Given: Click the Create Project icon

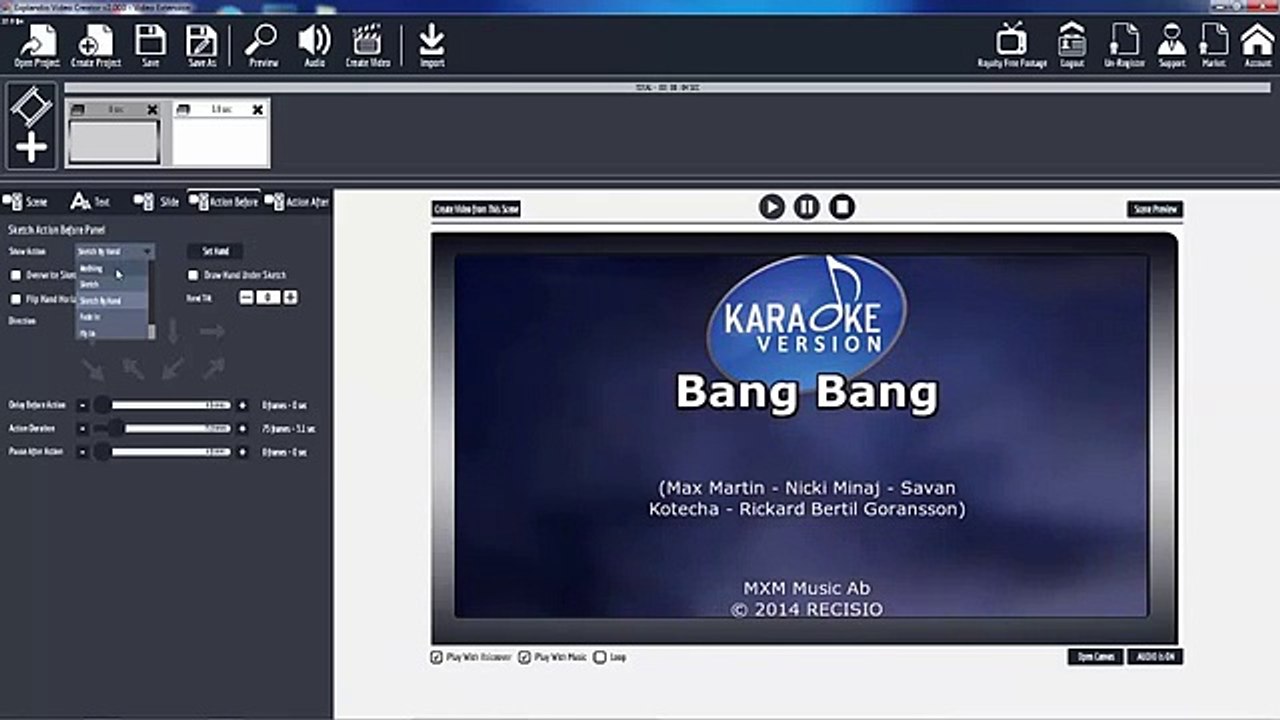Looking at the screenshot, I should (x=96, y=46).
